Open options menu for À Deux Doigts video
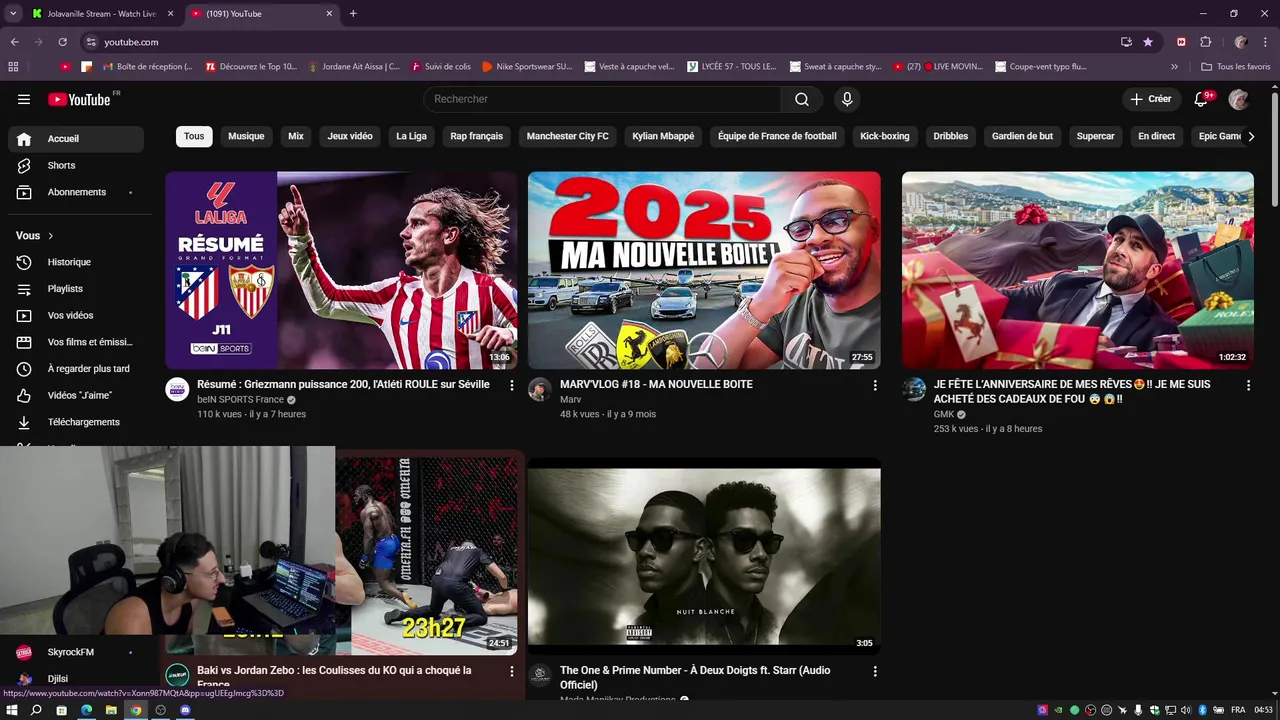Viewport: 1280px width, 720px height. [875, 671]
